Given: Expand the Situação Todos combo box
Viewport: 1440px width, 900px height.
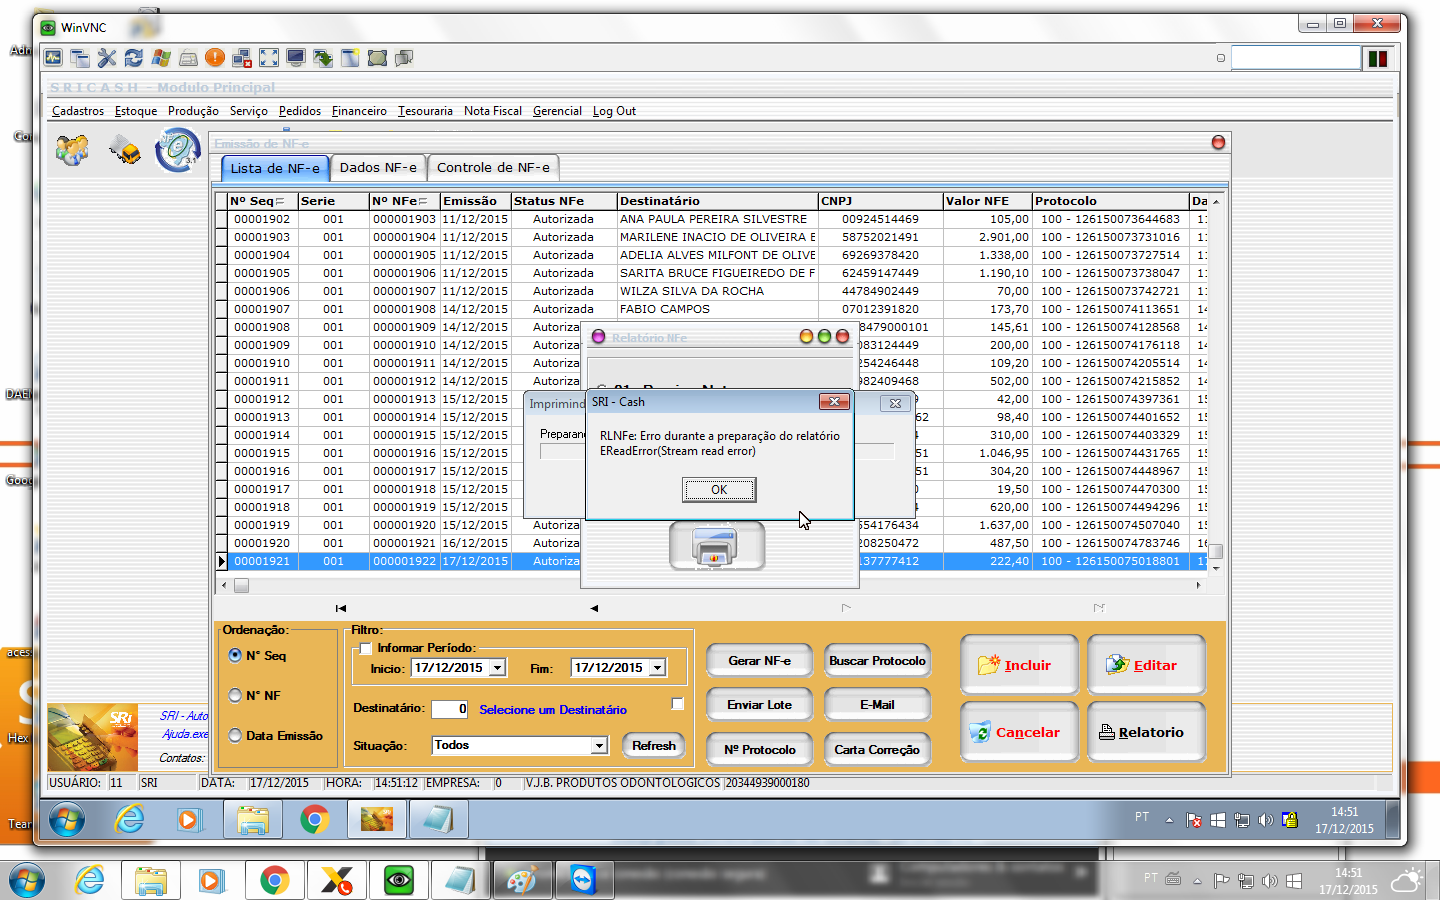Looking at the screenshot, I should pyautogui.click(x=598, y=745).
